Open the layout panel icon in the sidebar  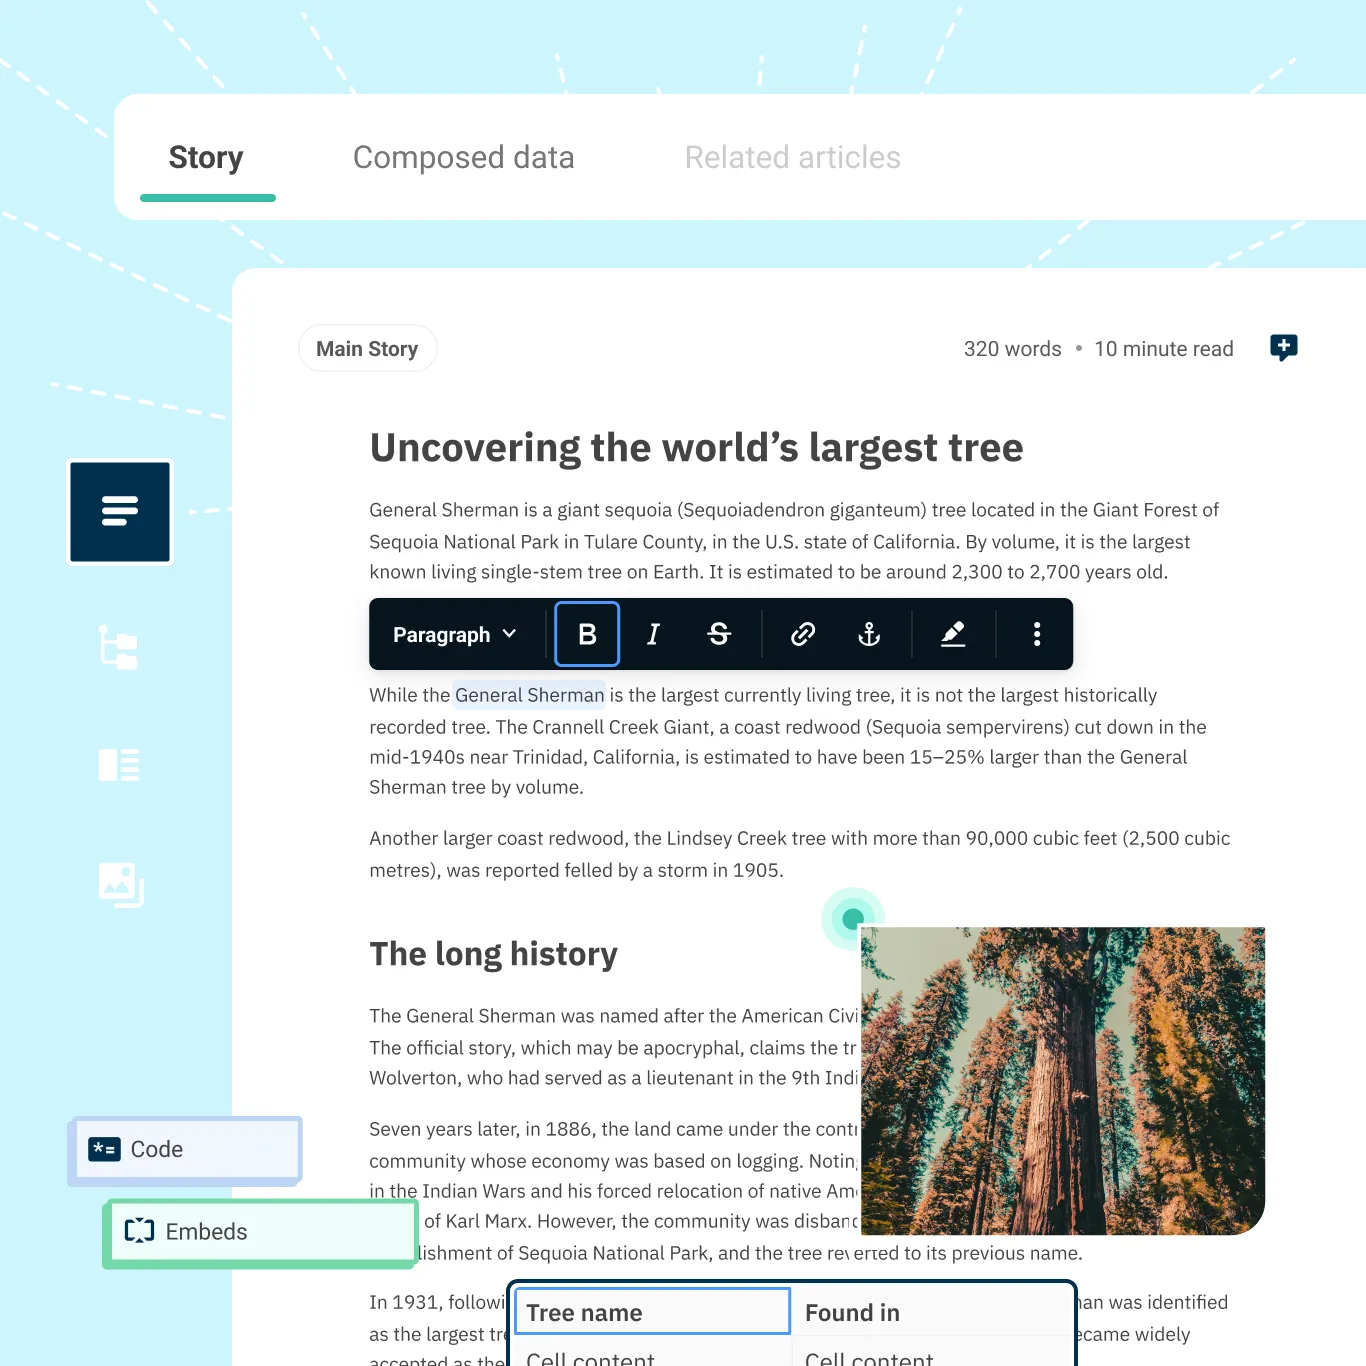click(119, 764)
